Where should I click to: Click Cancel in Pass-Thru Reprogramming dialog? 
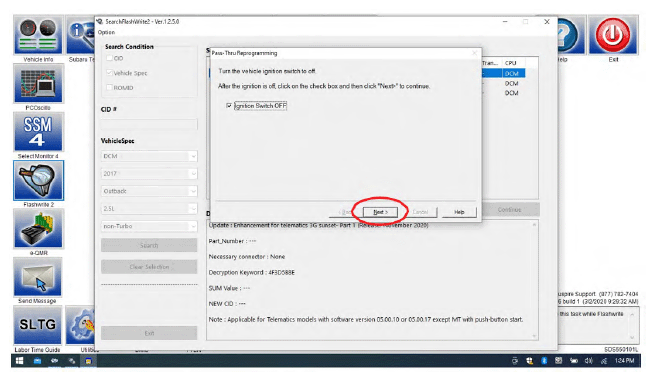coord(420,212)
